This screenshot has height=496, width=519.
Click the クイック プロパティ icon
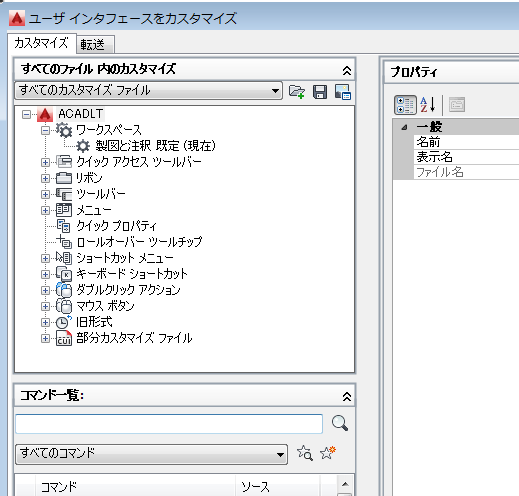click(x=64, y=226)
